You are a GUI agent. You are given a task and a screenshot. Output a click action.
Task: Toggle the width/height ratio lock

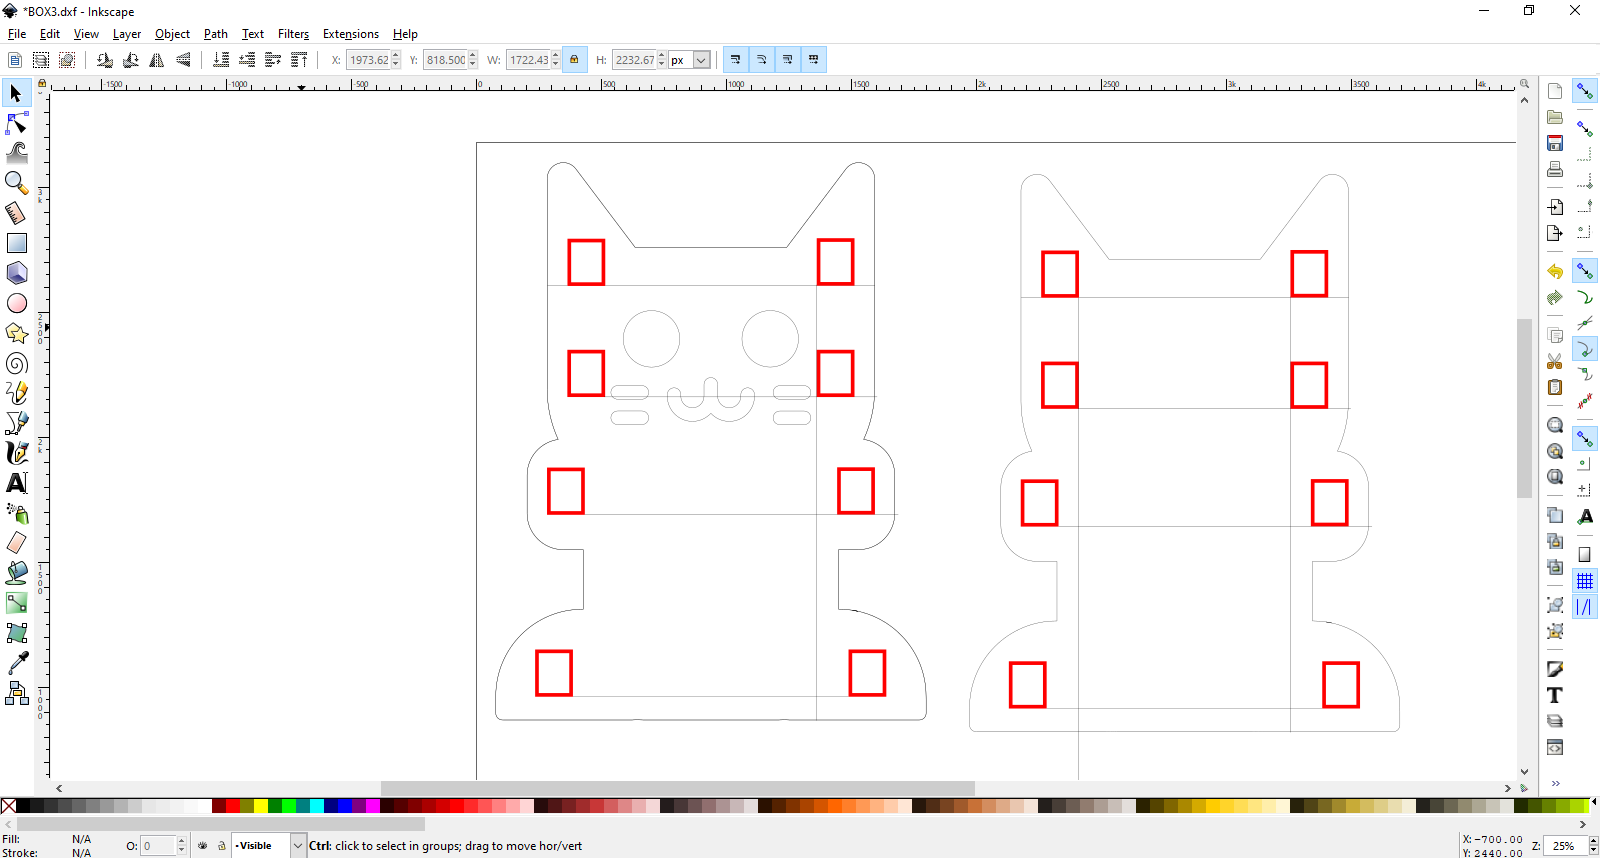[x=574, y=60]
